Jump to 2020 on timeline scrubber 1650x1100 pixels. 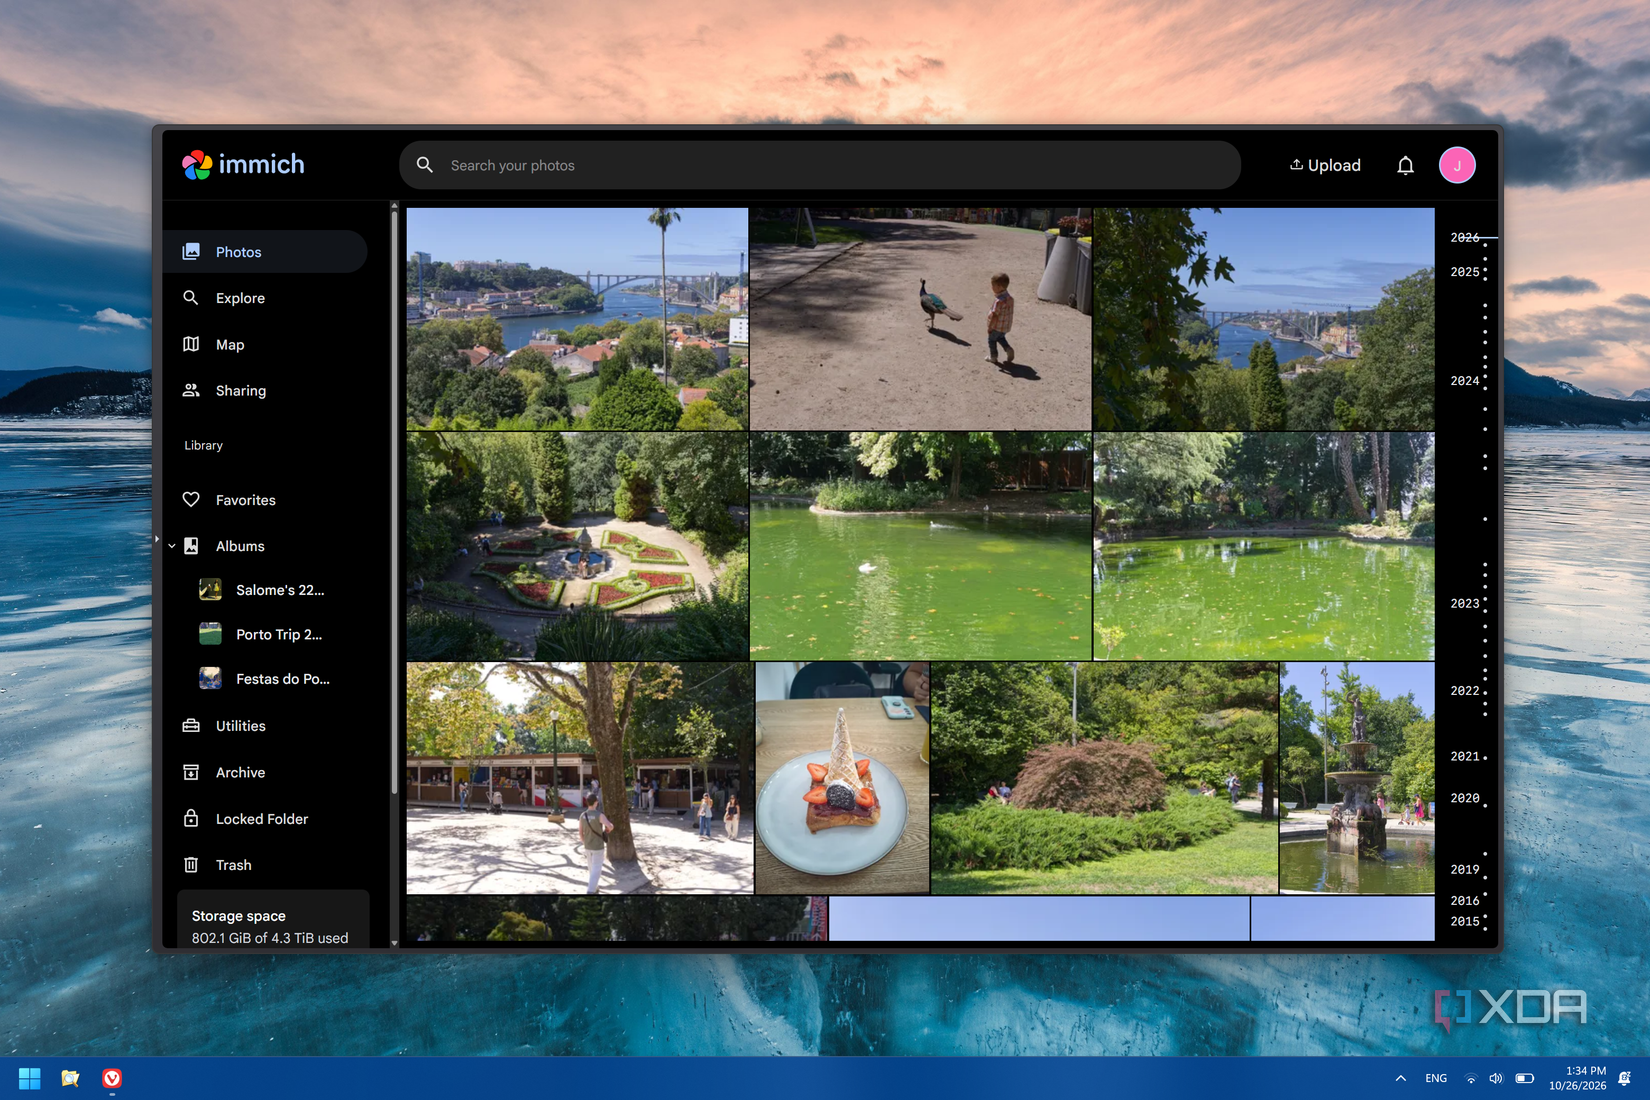tap(1465, 798)
